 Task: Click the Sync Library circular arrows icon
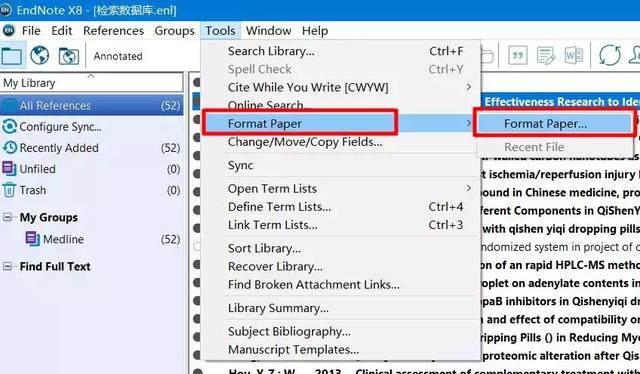(609, 55)
